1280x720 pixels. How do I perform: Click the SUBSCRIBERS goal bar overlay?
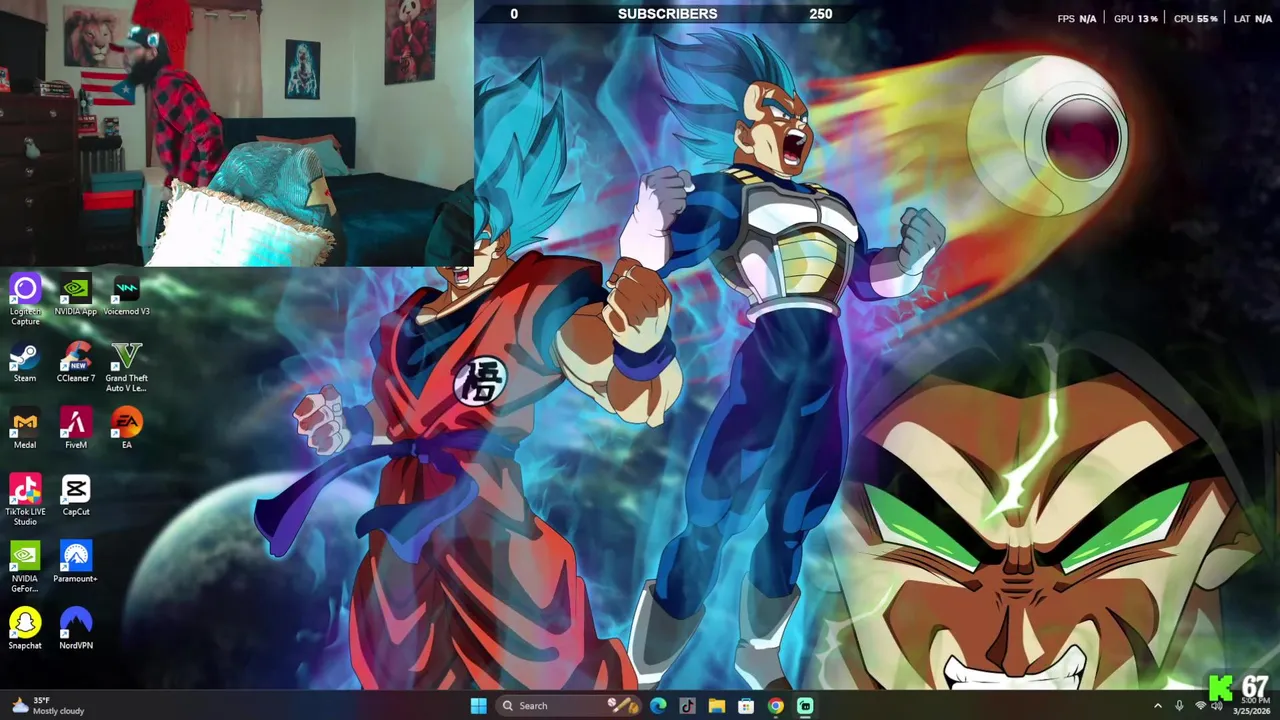[667, 14]
